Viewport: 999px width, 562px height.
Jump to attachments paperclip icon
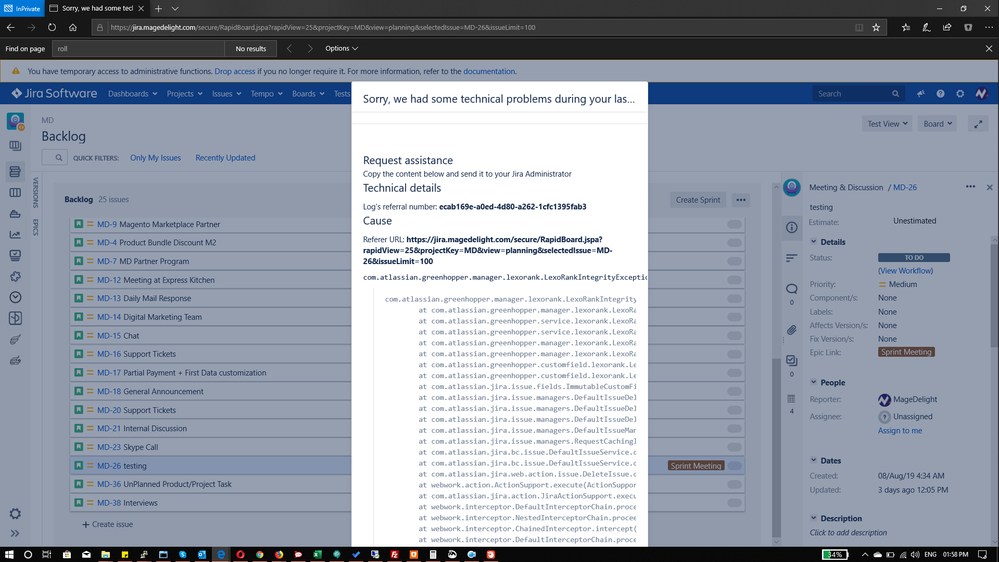[791, 330]
